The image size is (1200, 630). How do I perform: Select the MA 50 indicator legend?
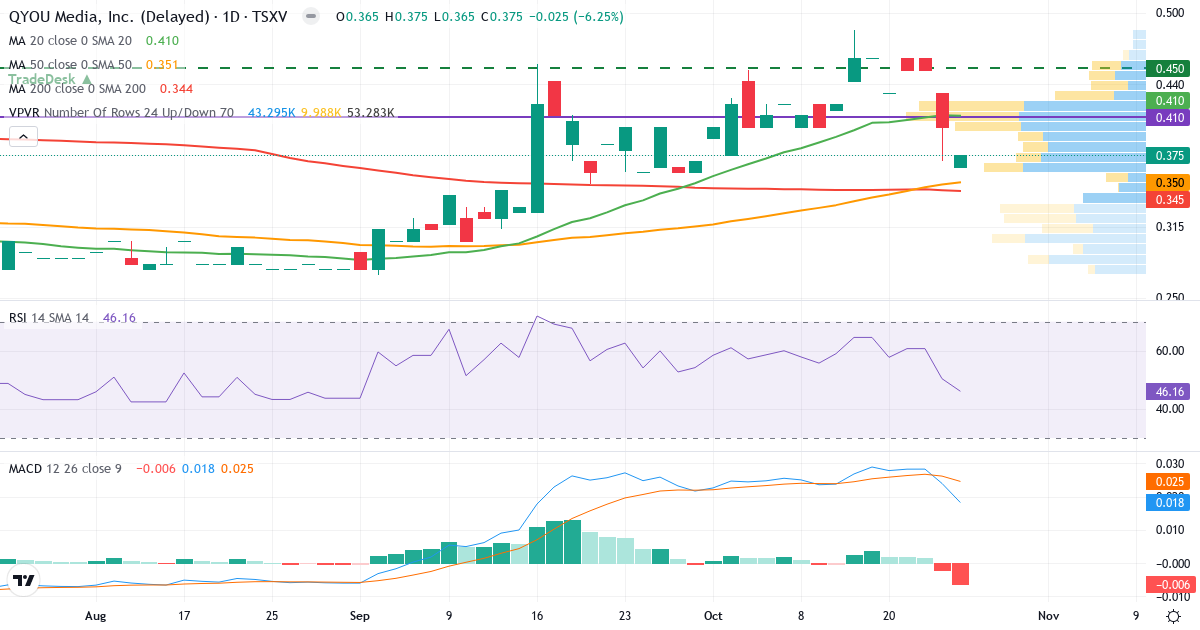pos(70,65)
